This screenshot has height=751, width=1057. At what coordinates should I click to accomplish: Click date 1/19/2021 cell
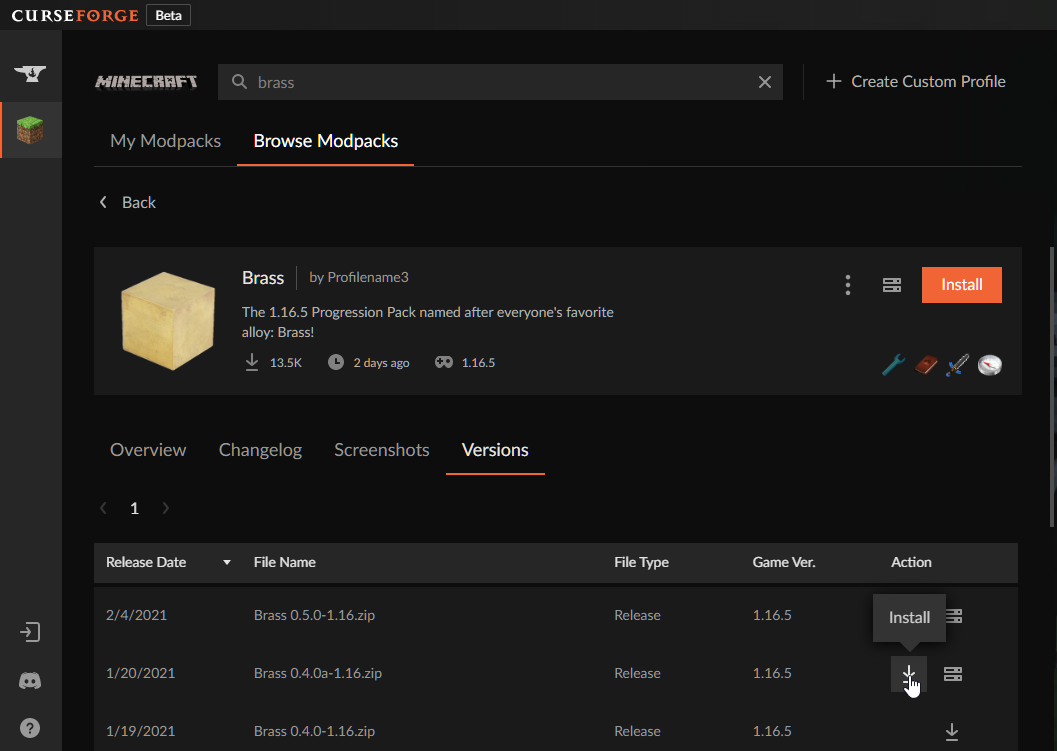(x=140, y=731)
